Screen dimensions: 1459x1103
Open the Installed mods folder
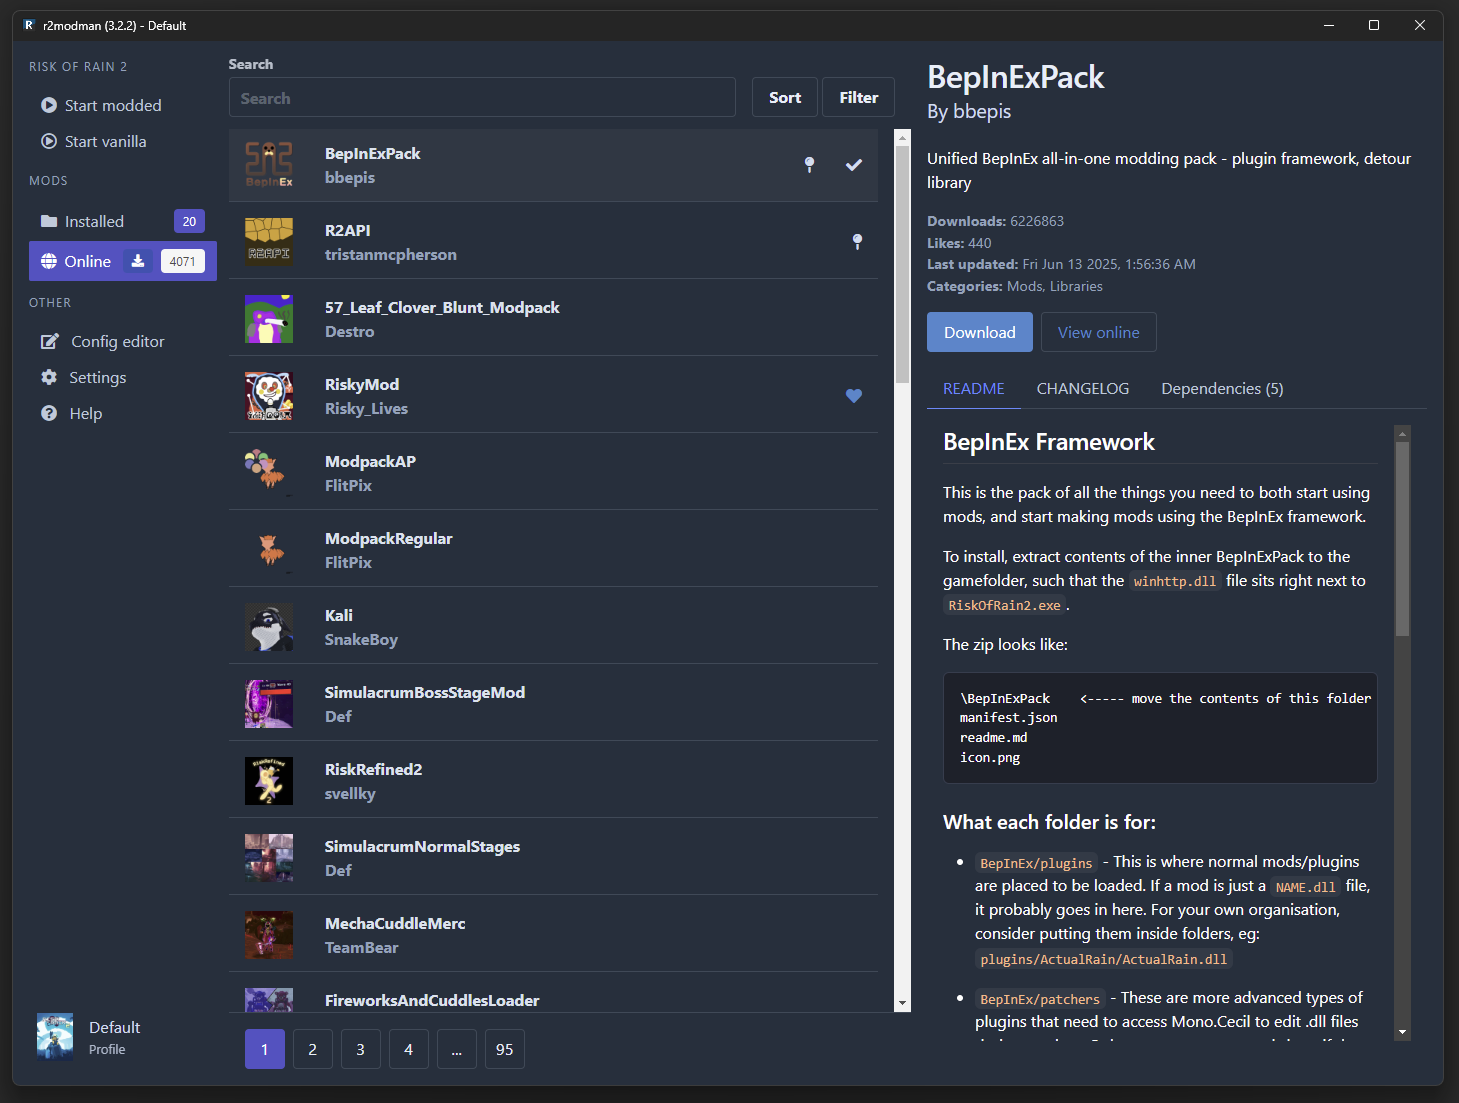48,221
